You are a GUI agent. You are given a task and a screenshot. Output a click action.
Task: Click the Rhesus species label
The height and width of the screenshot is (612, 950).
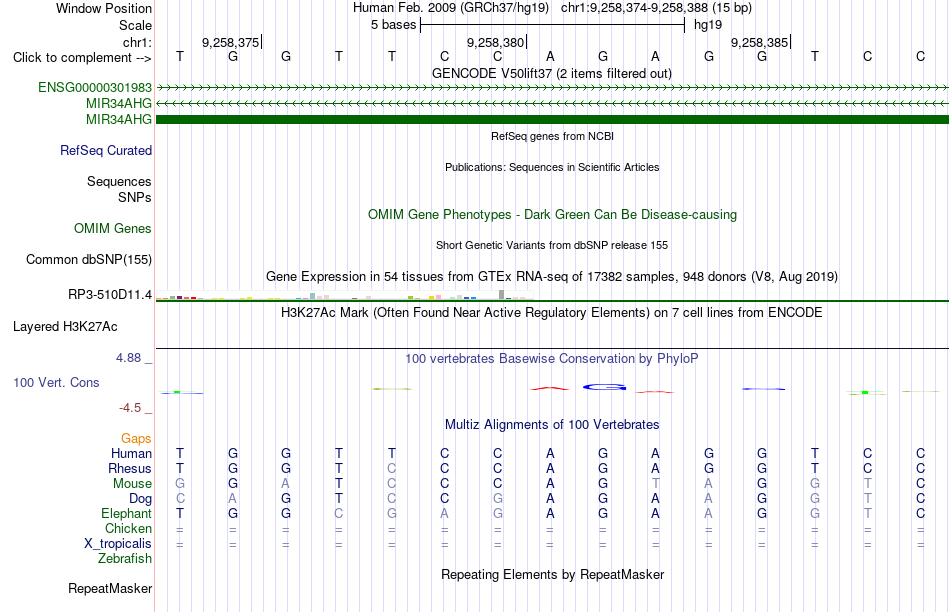[130, 468]
